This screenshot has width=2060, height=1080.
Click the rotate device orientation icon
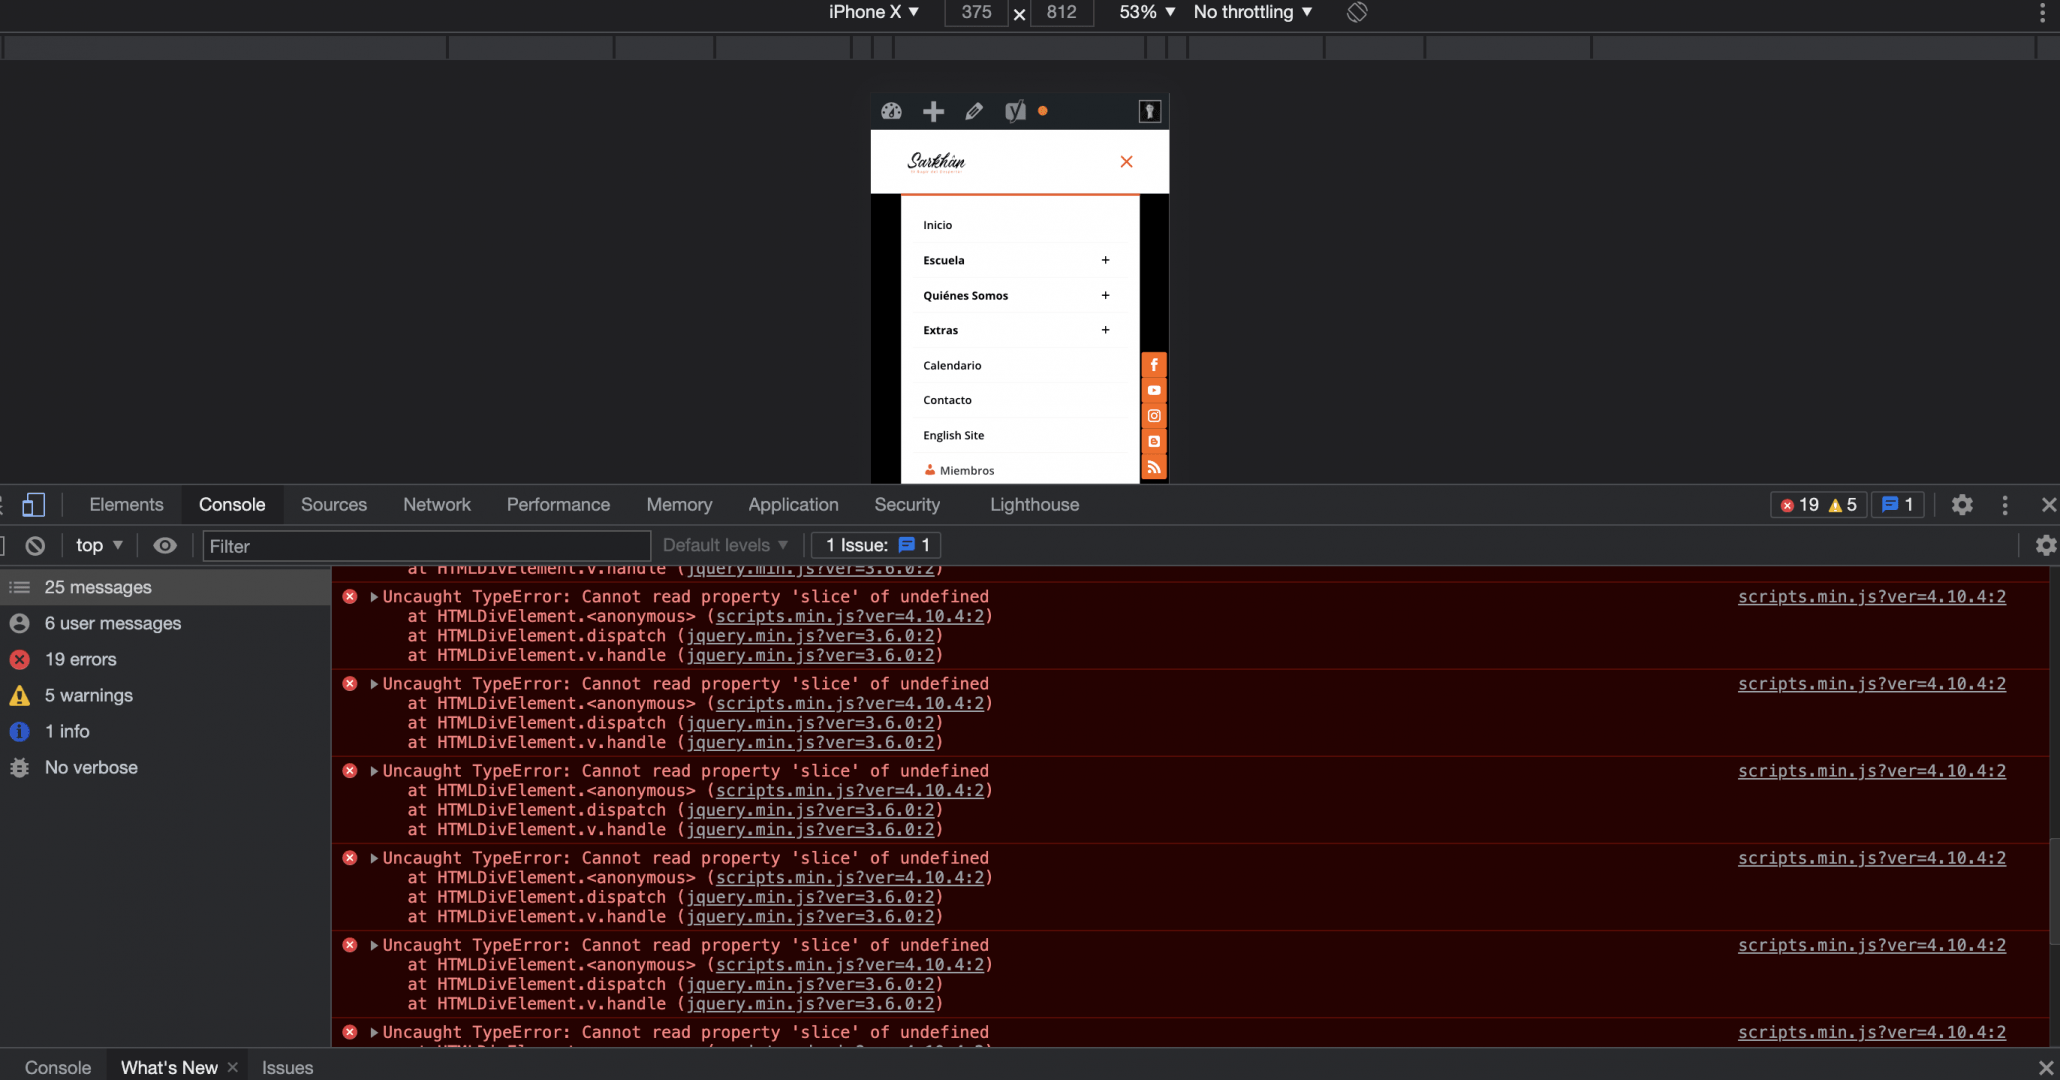coord(1357,12)
